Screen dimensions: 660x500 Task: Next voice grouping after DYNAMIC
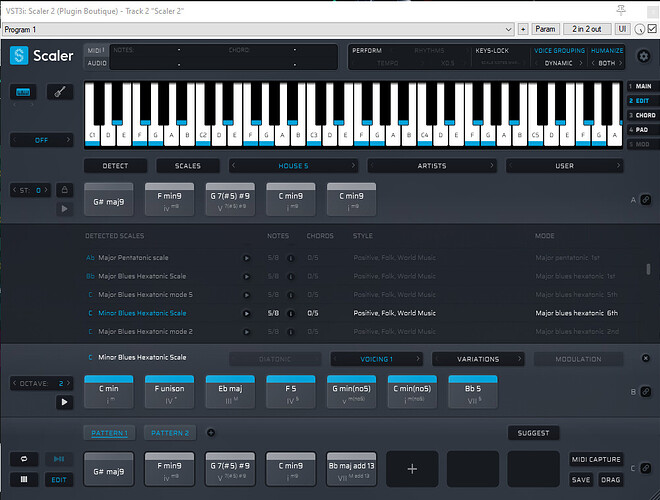(580, 63)
